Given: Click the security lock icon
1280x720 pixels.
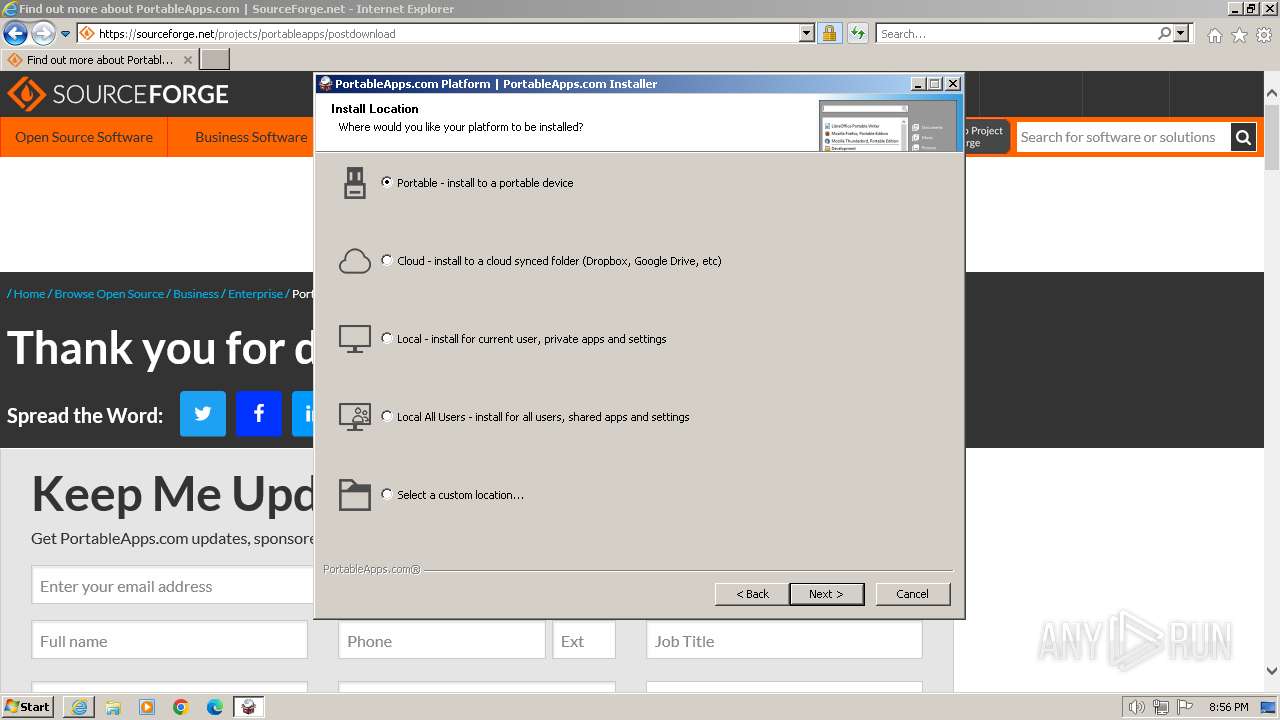Looking at the screenshot, I should click(829, 34).
